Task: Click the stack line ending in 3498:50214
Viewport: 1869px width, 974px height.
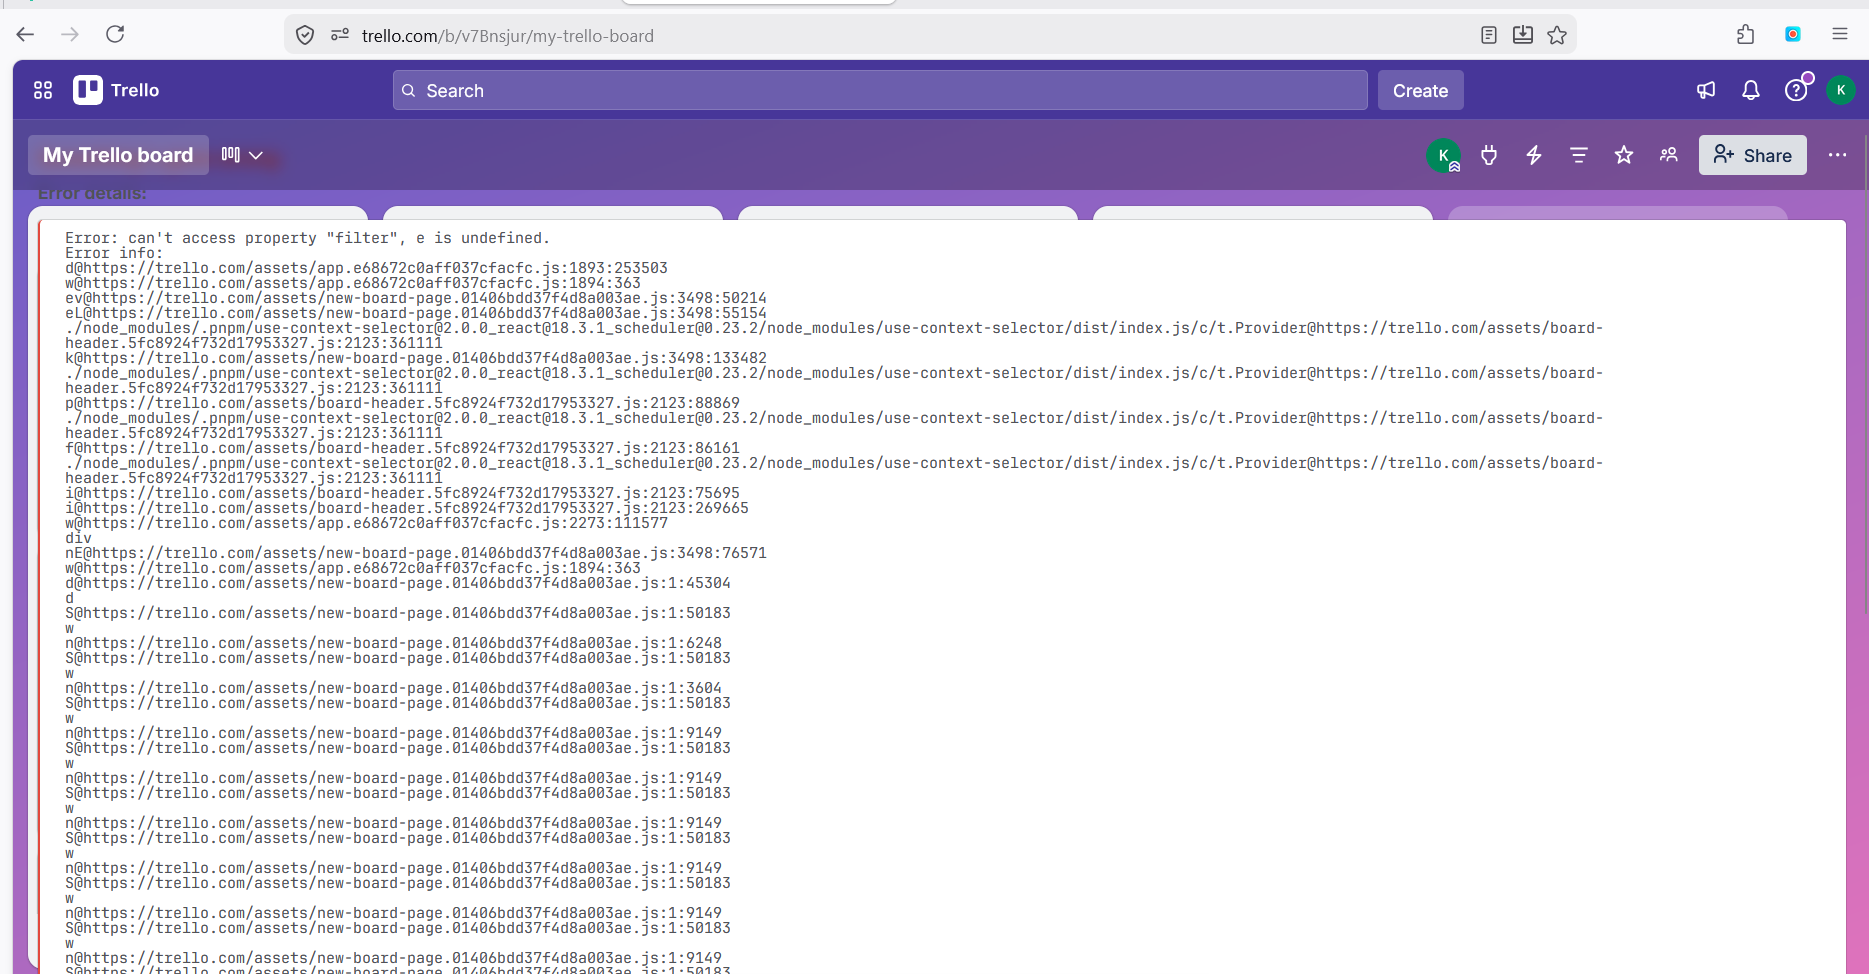Action: [x=416, y=298]
